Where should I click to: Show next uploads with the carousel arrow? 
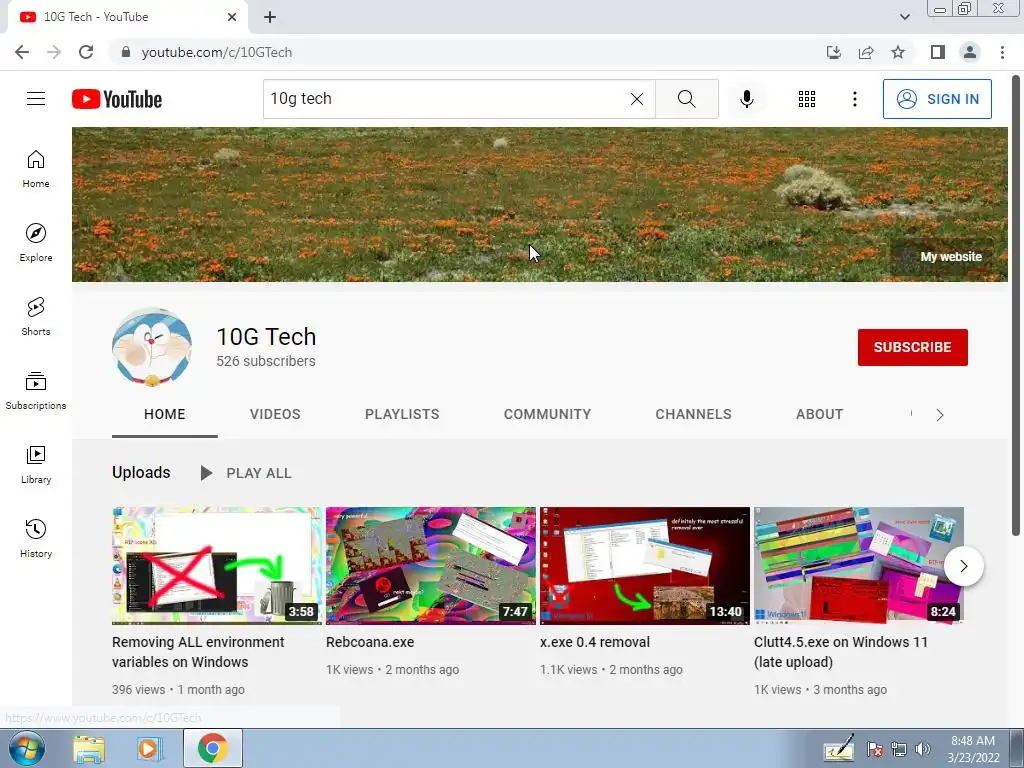963,566
